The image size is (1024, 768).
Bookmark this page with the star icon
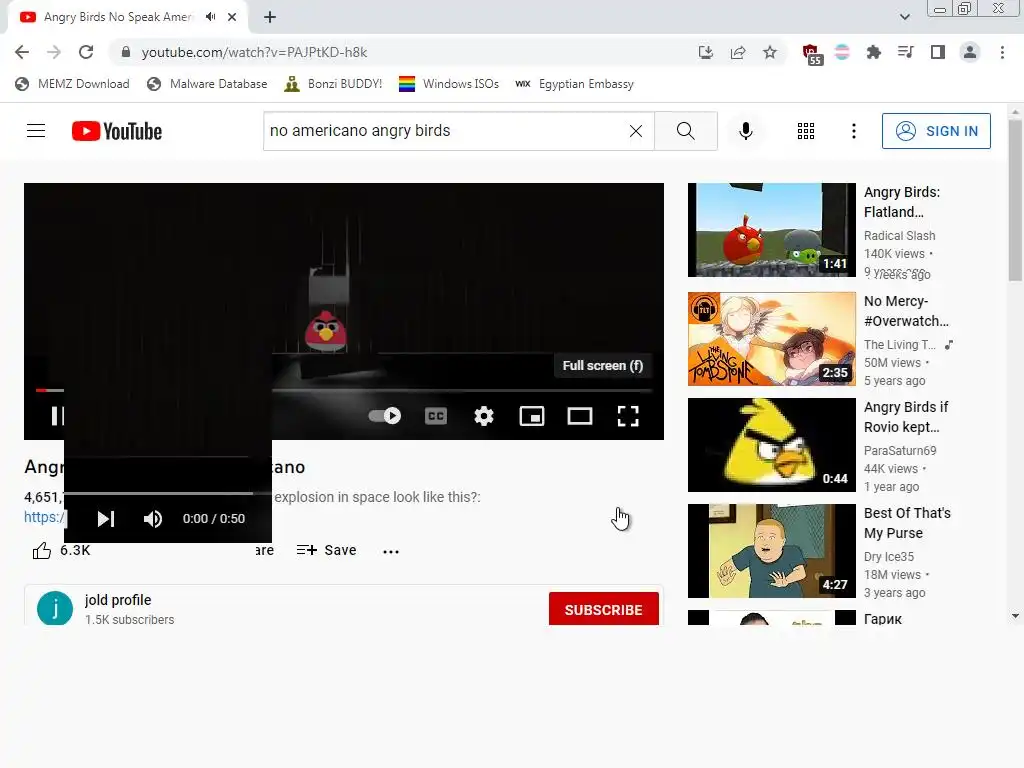pyautogui.click(x=770, y=52)
